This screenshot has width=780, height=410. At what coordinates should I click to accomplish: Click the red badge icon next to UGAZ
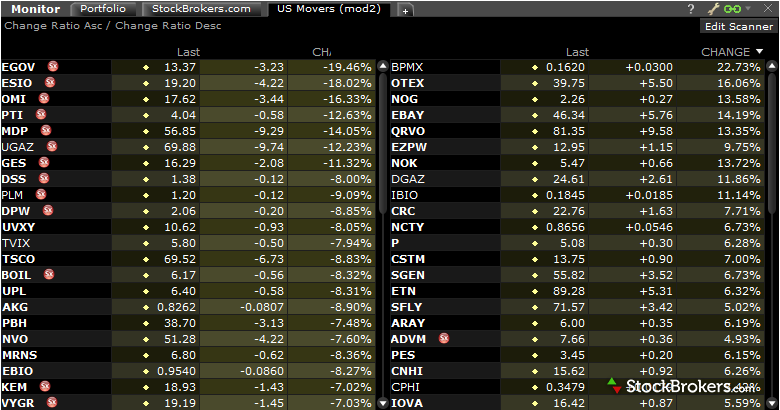52,146
